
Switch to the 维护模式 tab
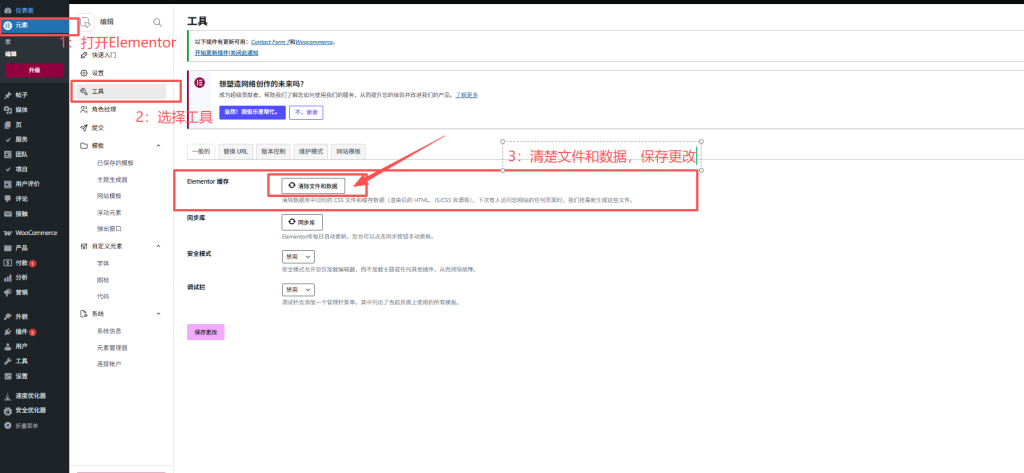[x=310, y=151]
